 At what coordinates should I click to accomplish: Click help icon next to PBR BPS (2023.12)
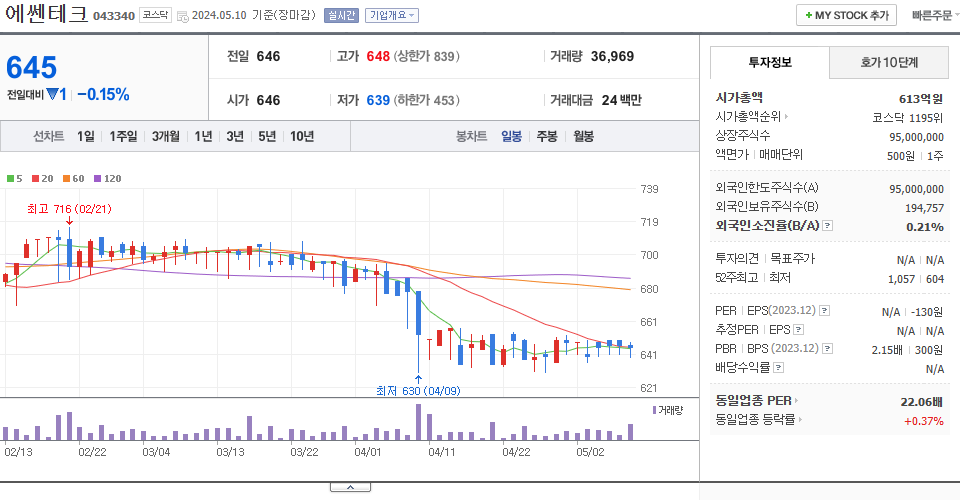828,349
